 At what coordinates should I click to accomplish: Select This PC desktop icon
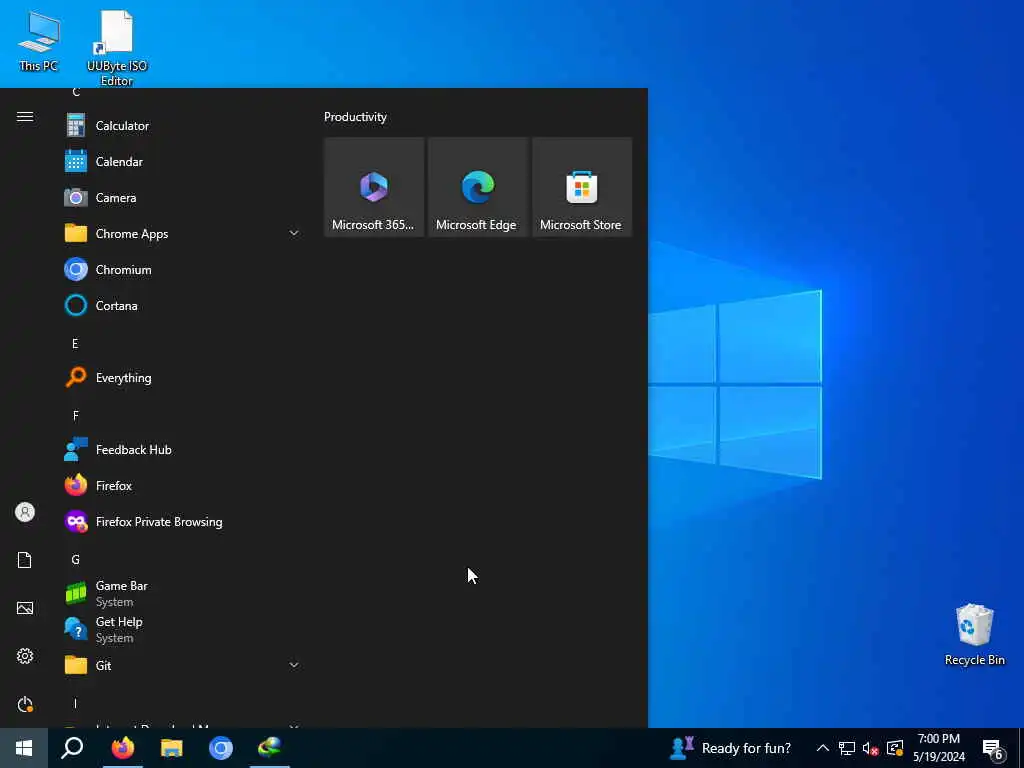point(39,40)
